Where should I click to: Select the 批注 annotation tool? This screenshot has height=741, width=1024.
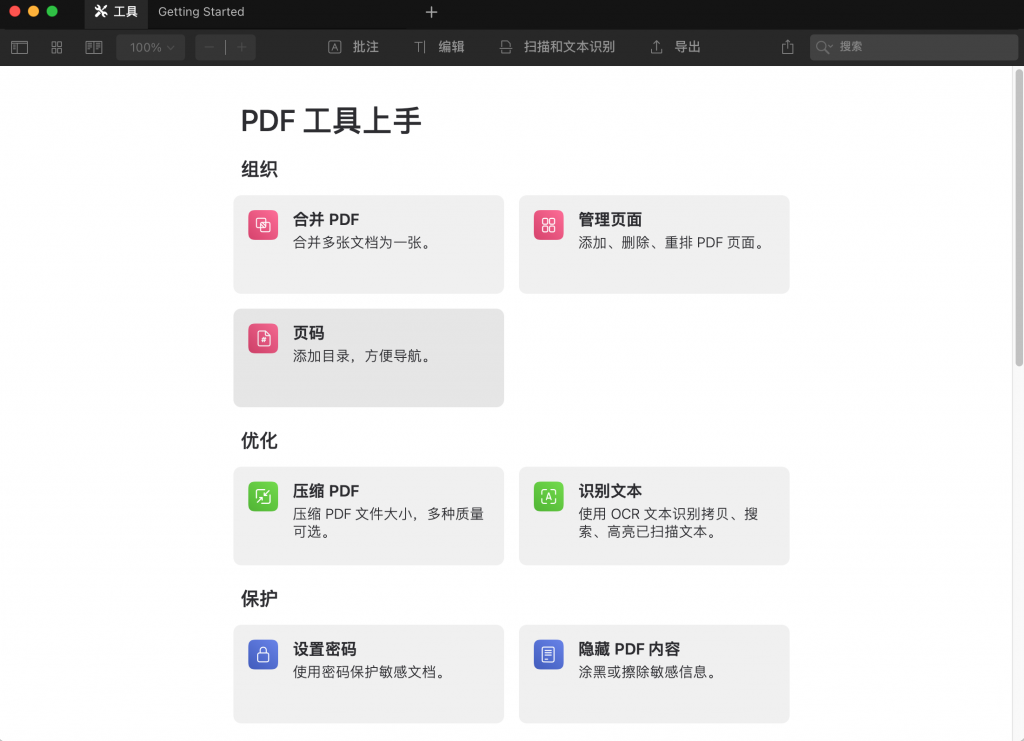(352, 46)
